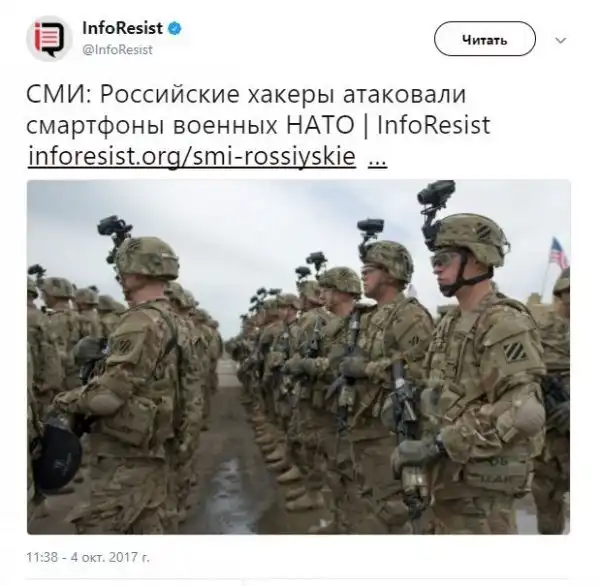The width and height of the screenshot is (600, 586).
Task: Click the word НАТО in the headline
Action: click(x=320, y=126)
